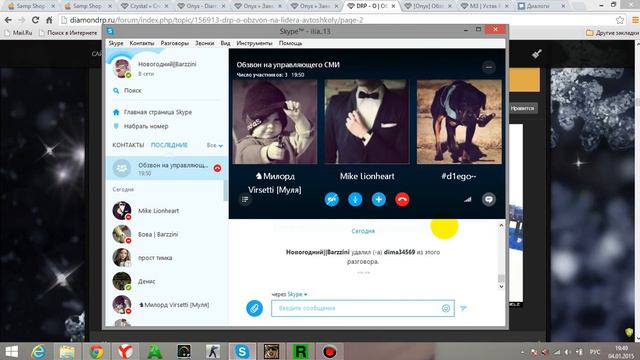The height and width of the screenshot is (360, 640).
Task: Collapse the call panel with the minus button
Action: click(x=489, y=67)
